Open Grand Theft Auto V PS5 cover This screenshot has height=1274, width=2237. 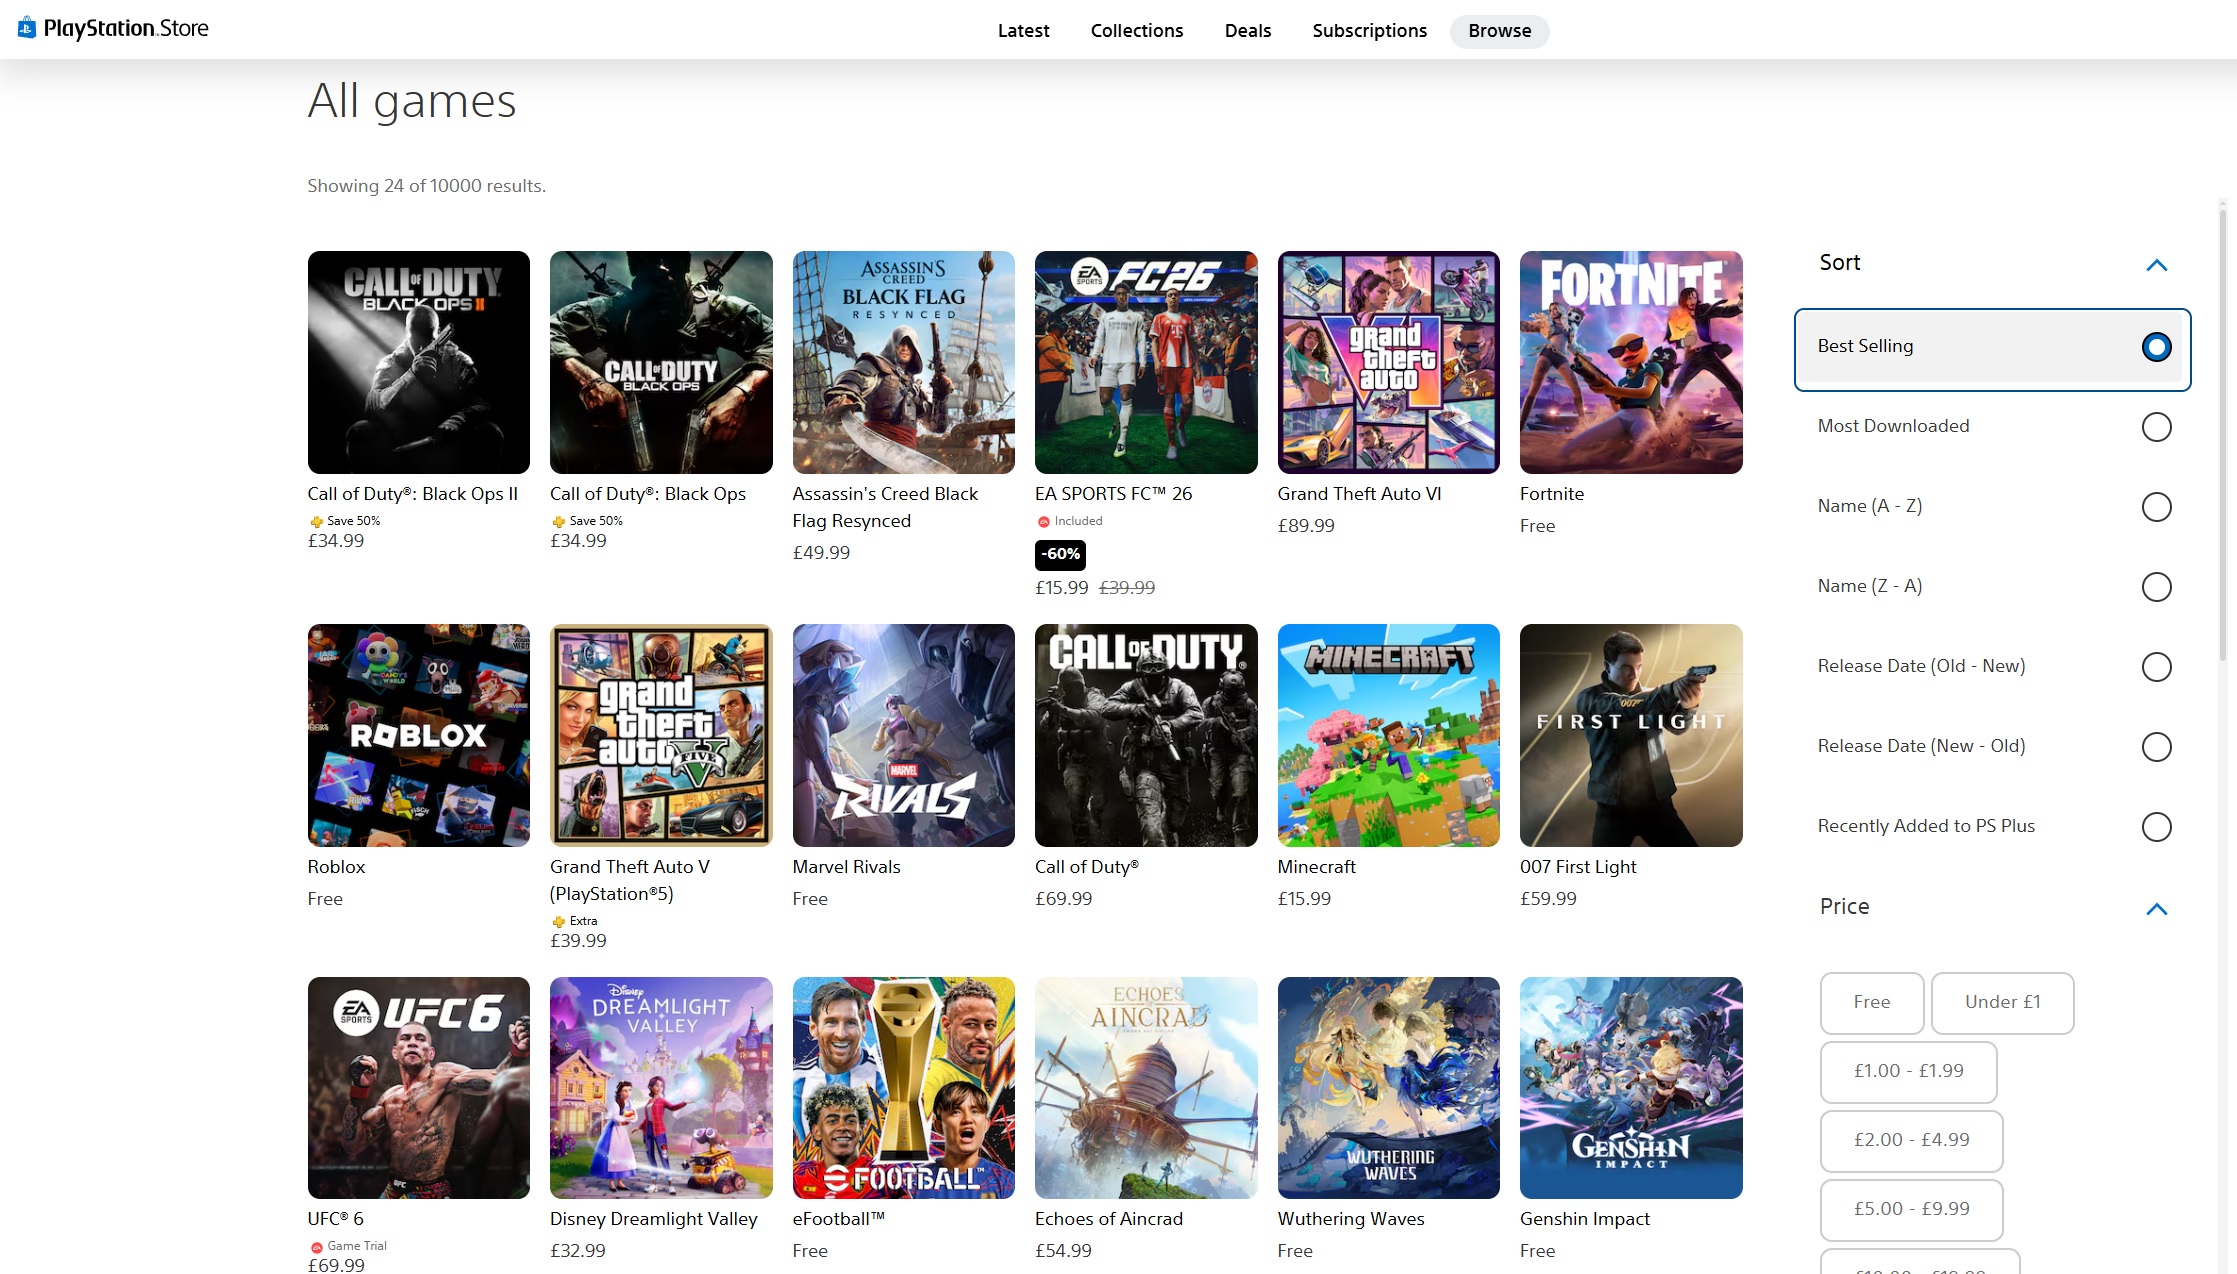[661, 735]
